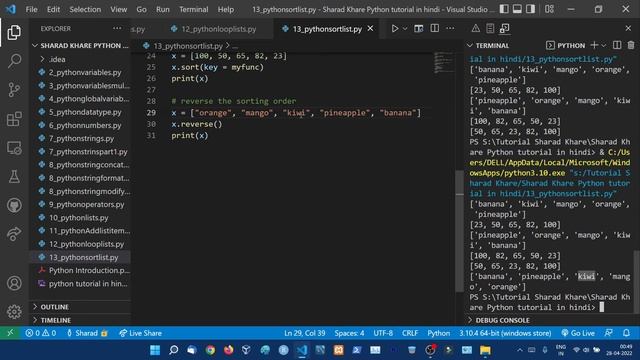
Task: Customize Layout from title bar
Action: [549, 9]
